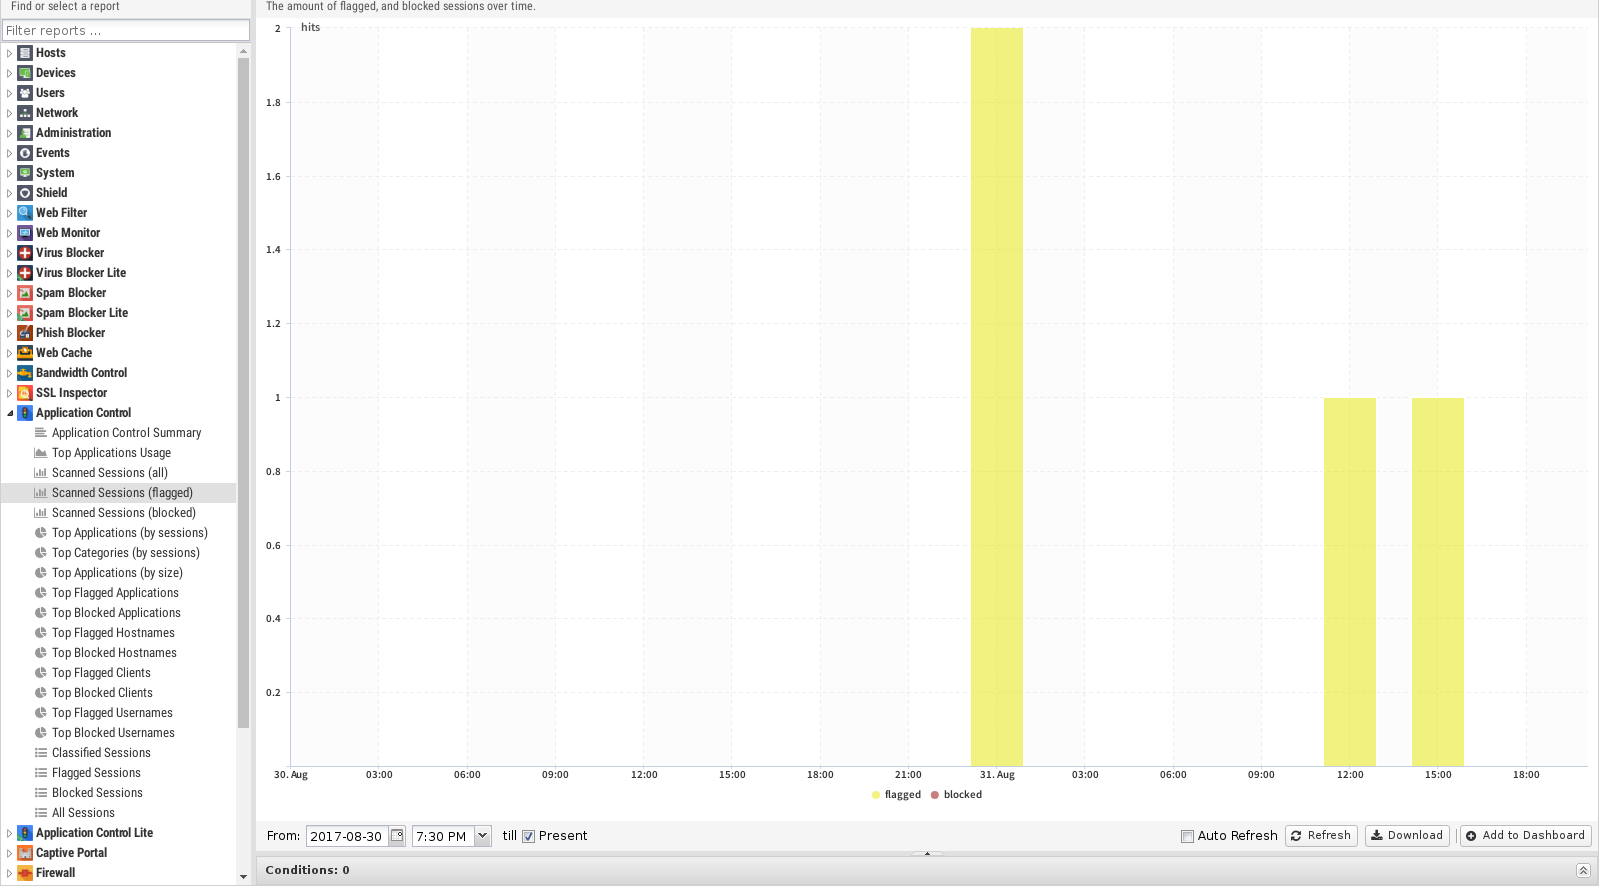Click the Download button
Viewport: 1599px width, 886px height.
(1407, 836)
